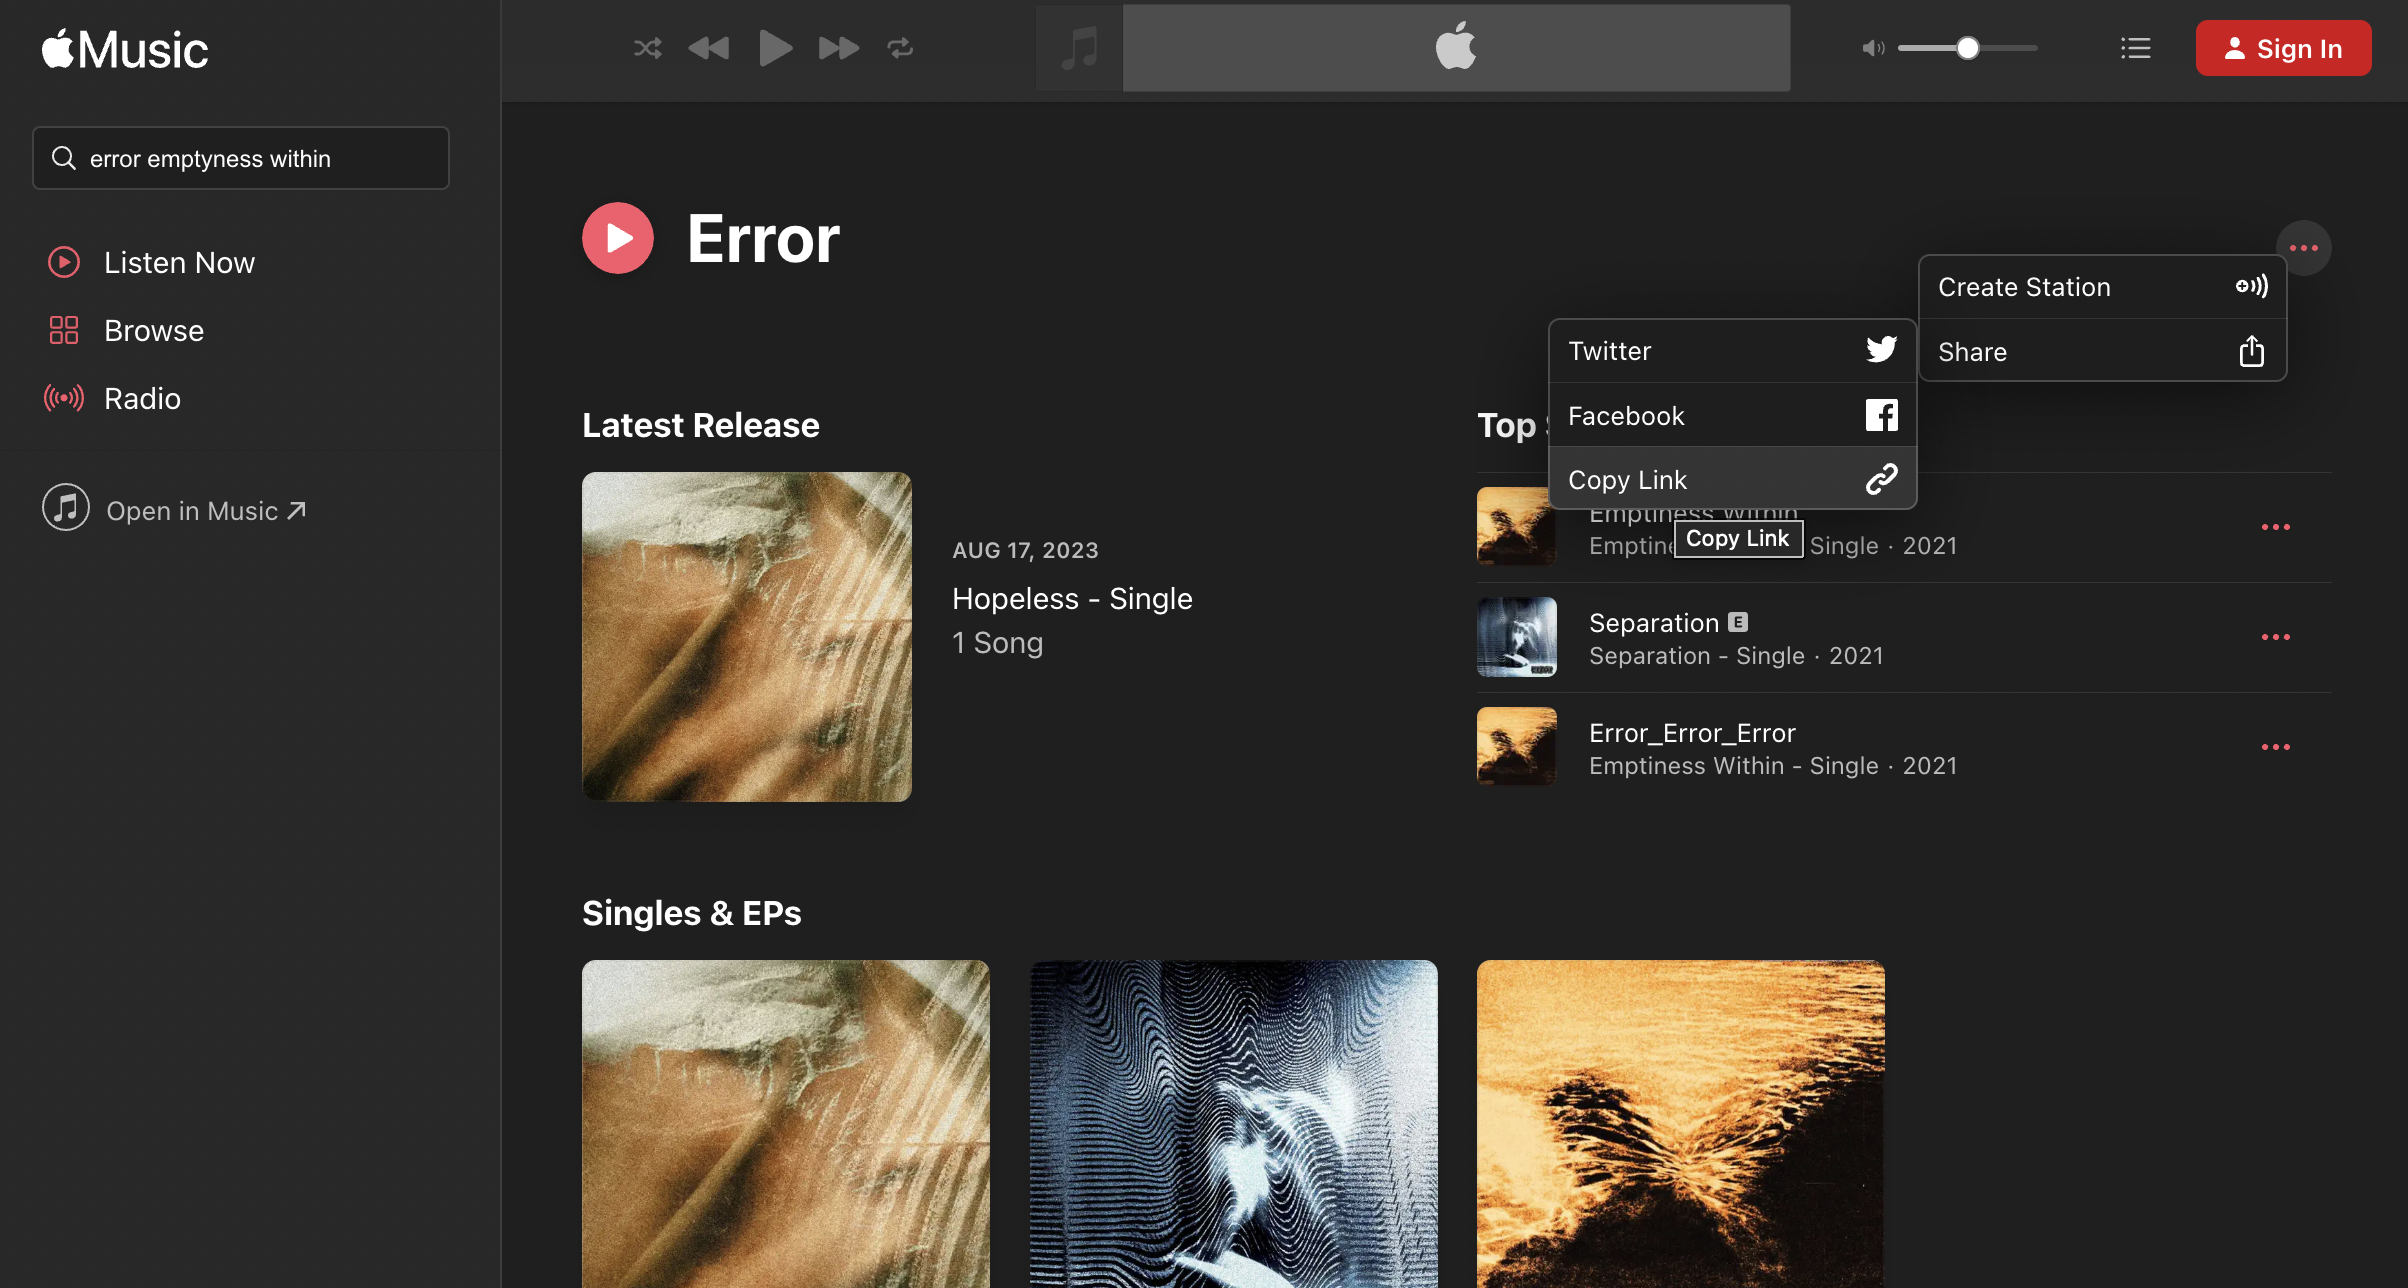The image size is (2408, 1288).
Task: Open more options for Emptiness Within song
Action: pyautogui.click(x=2275, y=527)
